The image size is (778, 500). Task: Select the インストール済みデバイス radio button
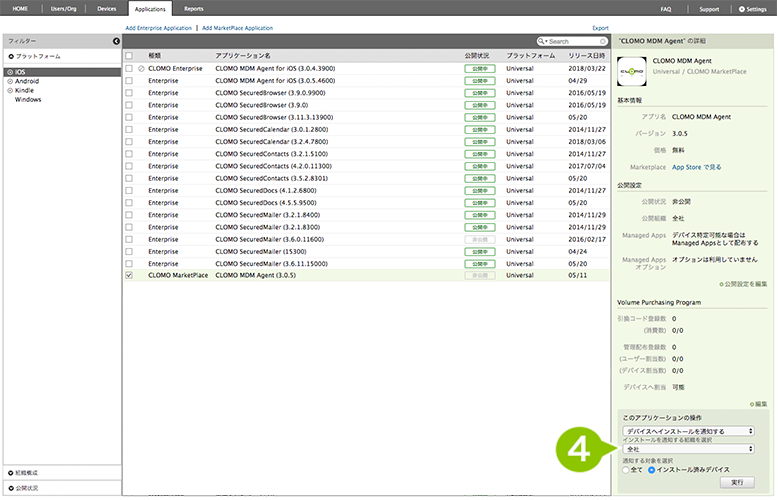pos(651,470)
